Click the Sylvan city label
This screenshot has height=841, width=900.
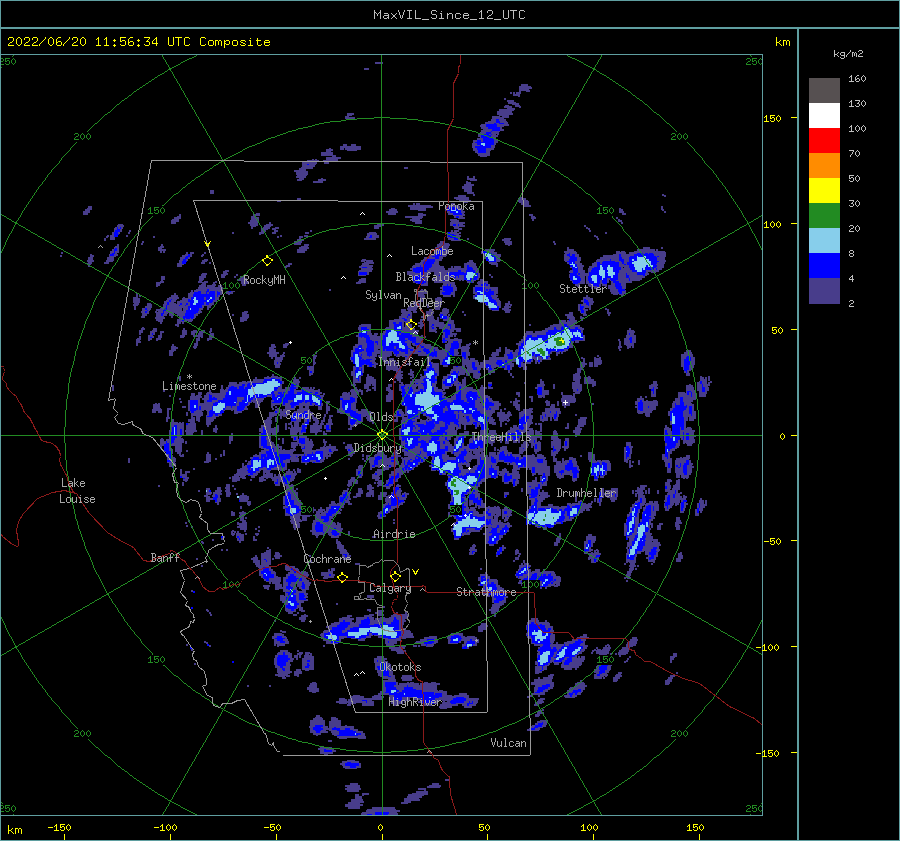[383, 295]
